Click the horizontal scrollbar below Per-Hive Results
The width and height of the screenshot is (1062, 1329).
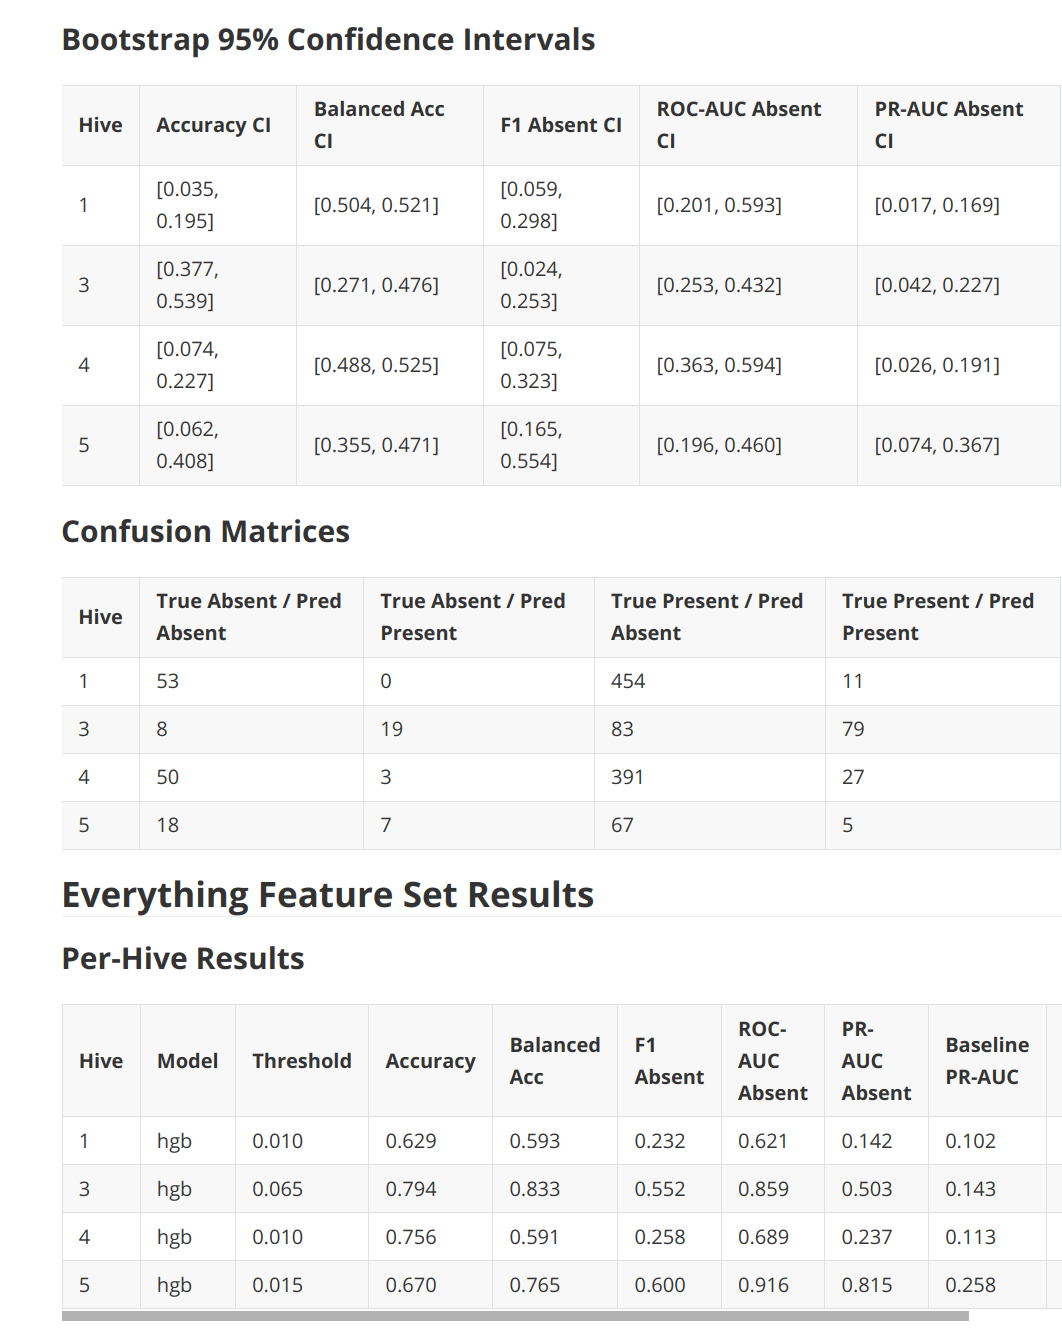[x=515, y=1316]
